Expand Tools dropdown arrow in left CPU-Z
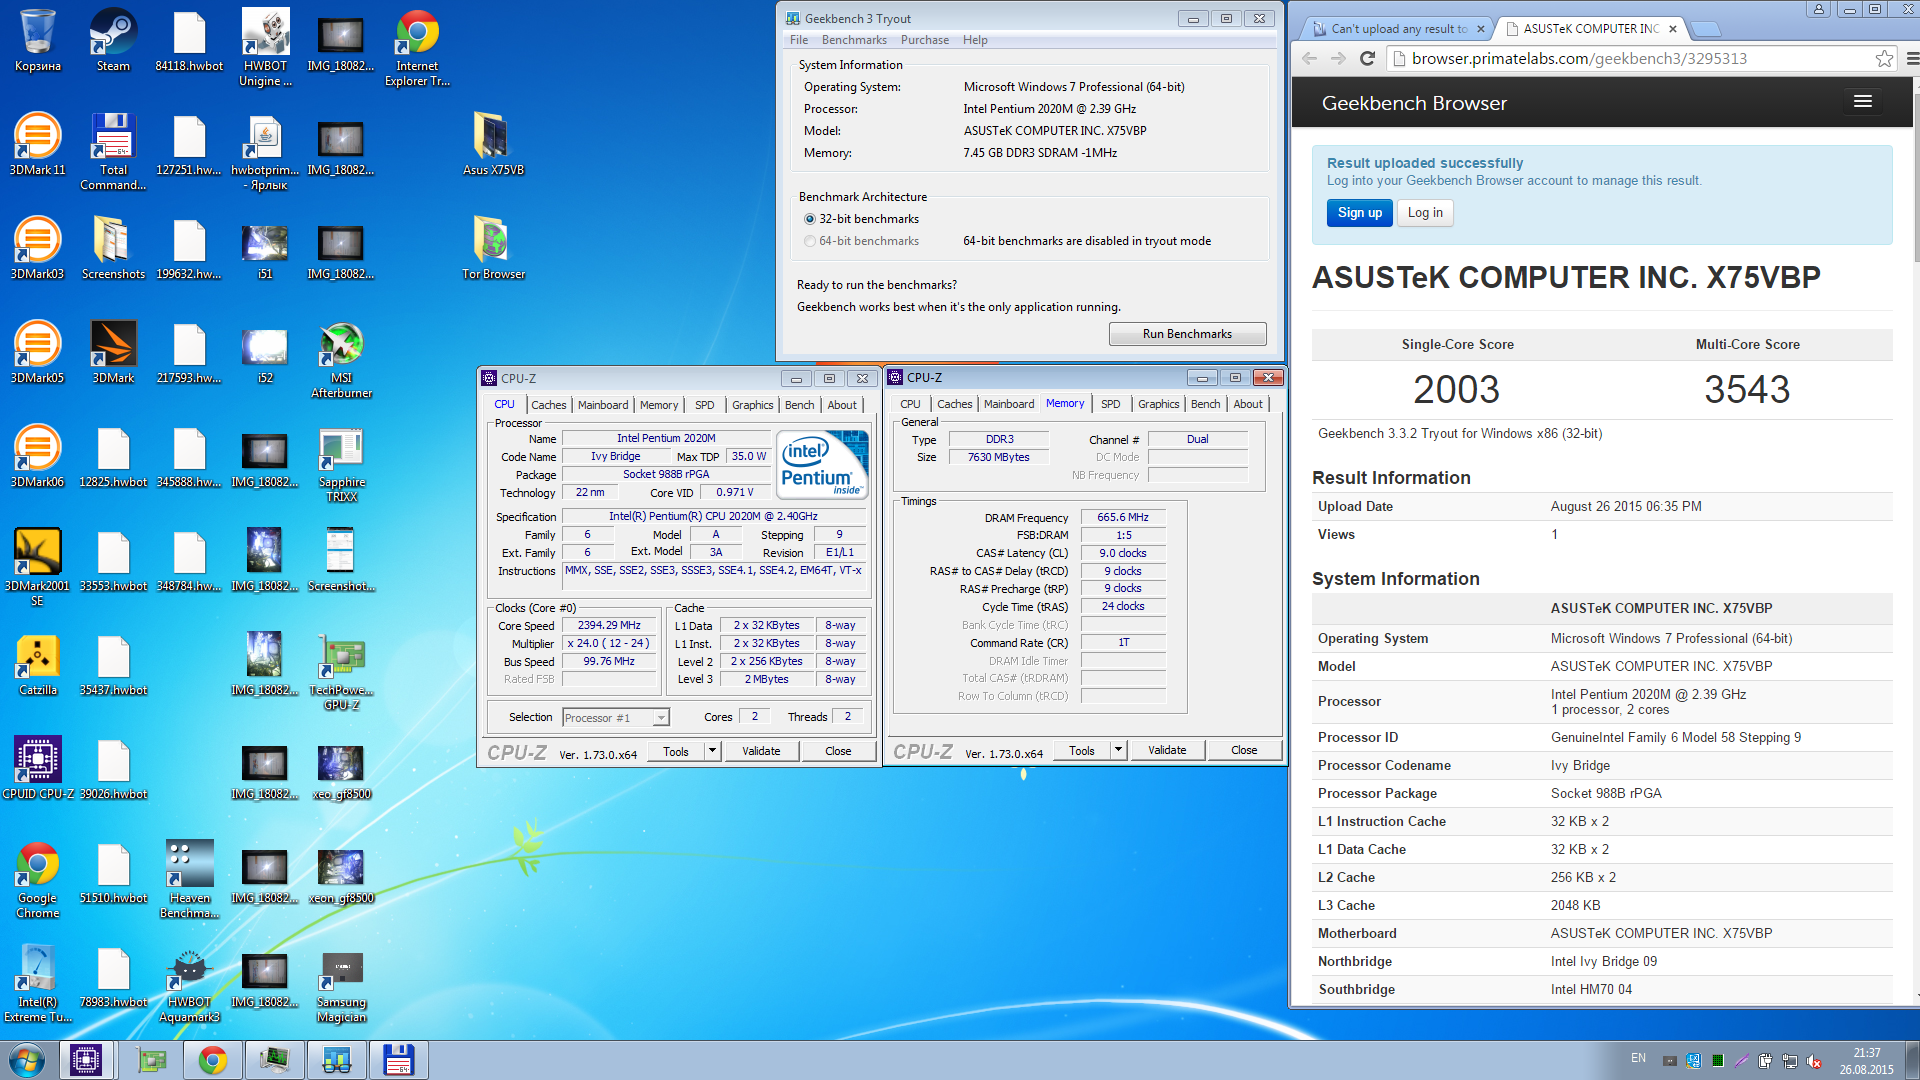 tap(712, 750)
